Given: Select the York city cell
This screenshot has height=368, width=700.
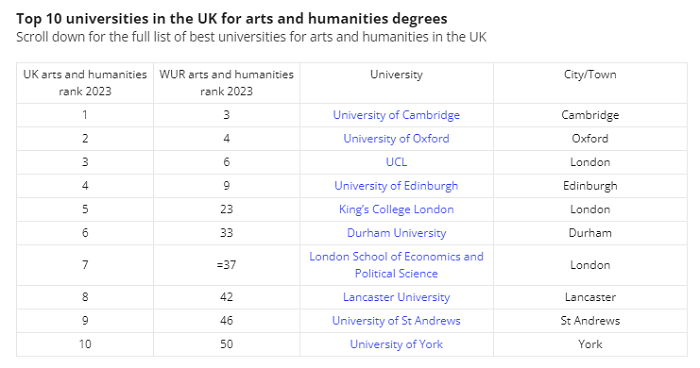Looking at the screenshot, I should [590, 344].
